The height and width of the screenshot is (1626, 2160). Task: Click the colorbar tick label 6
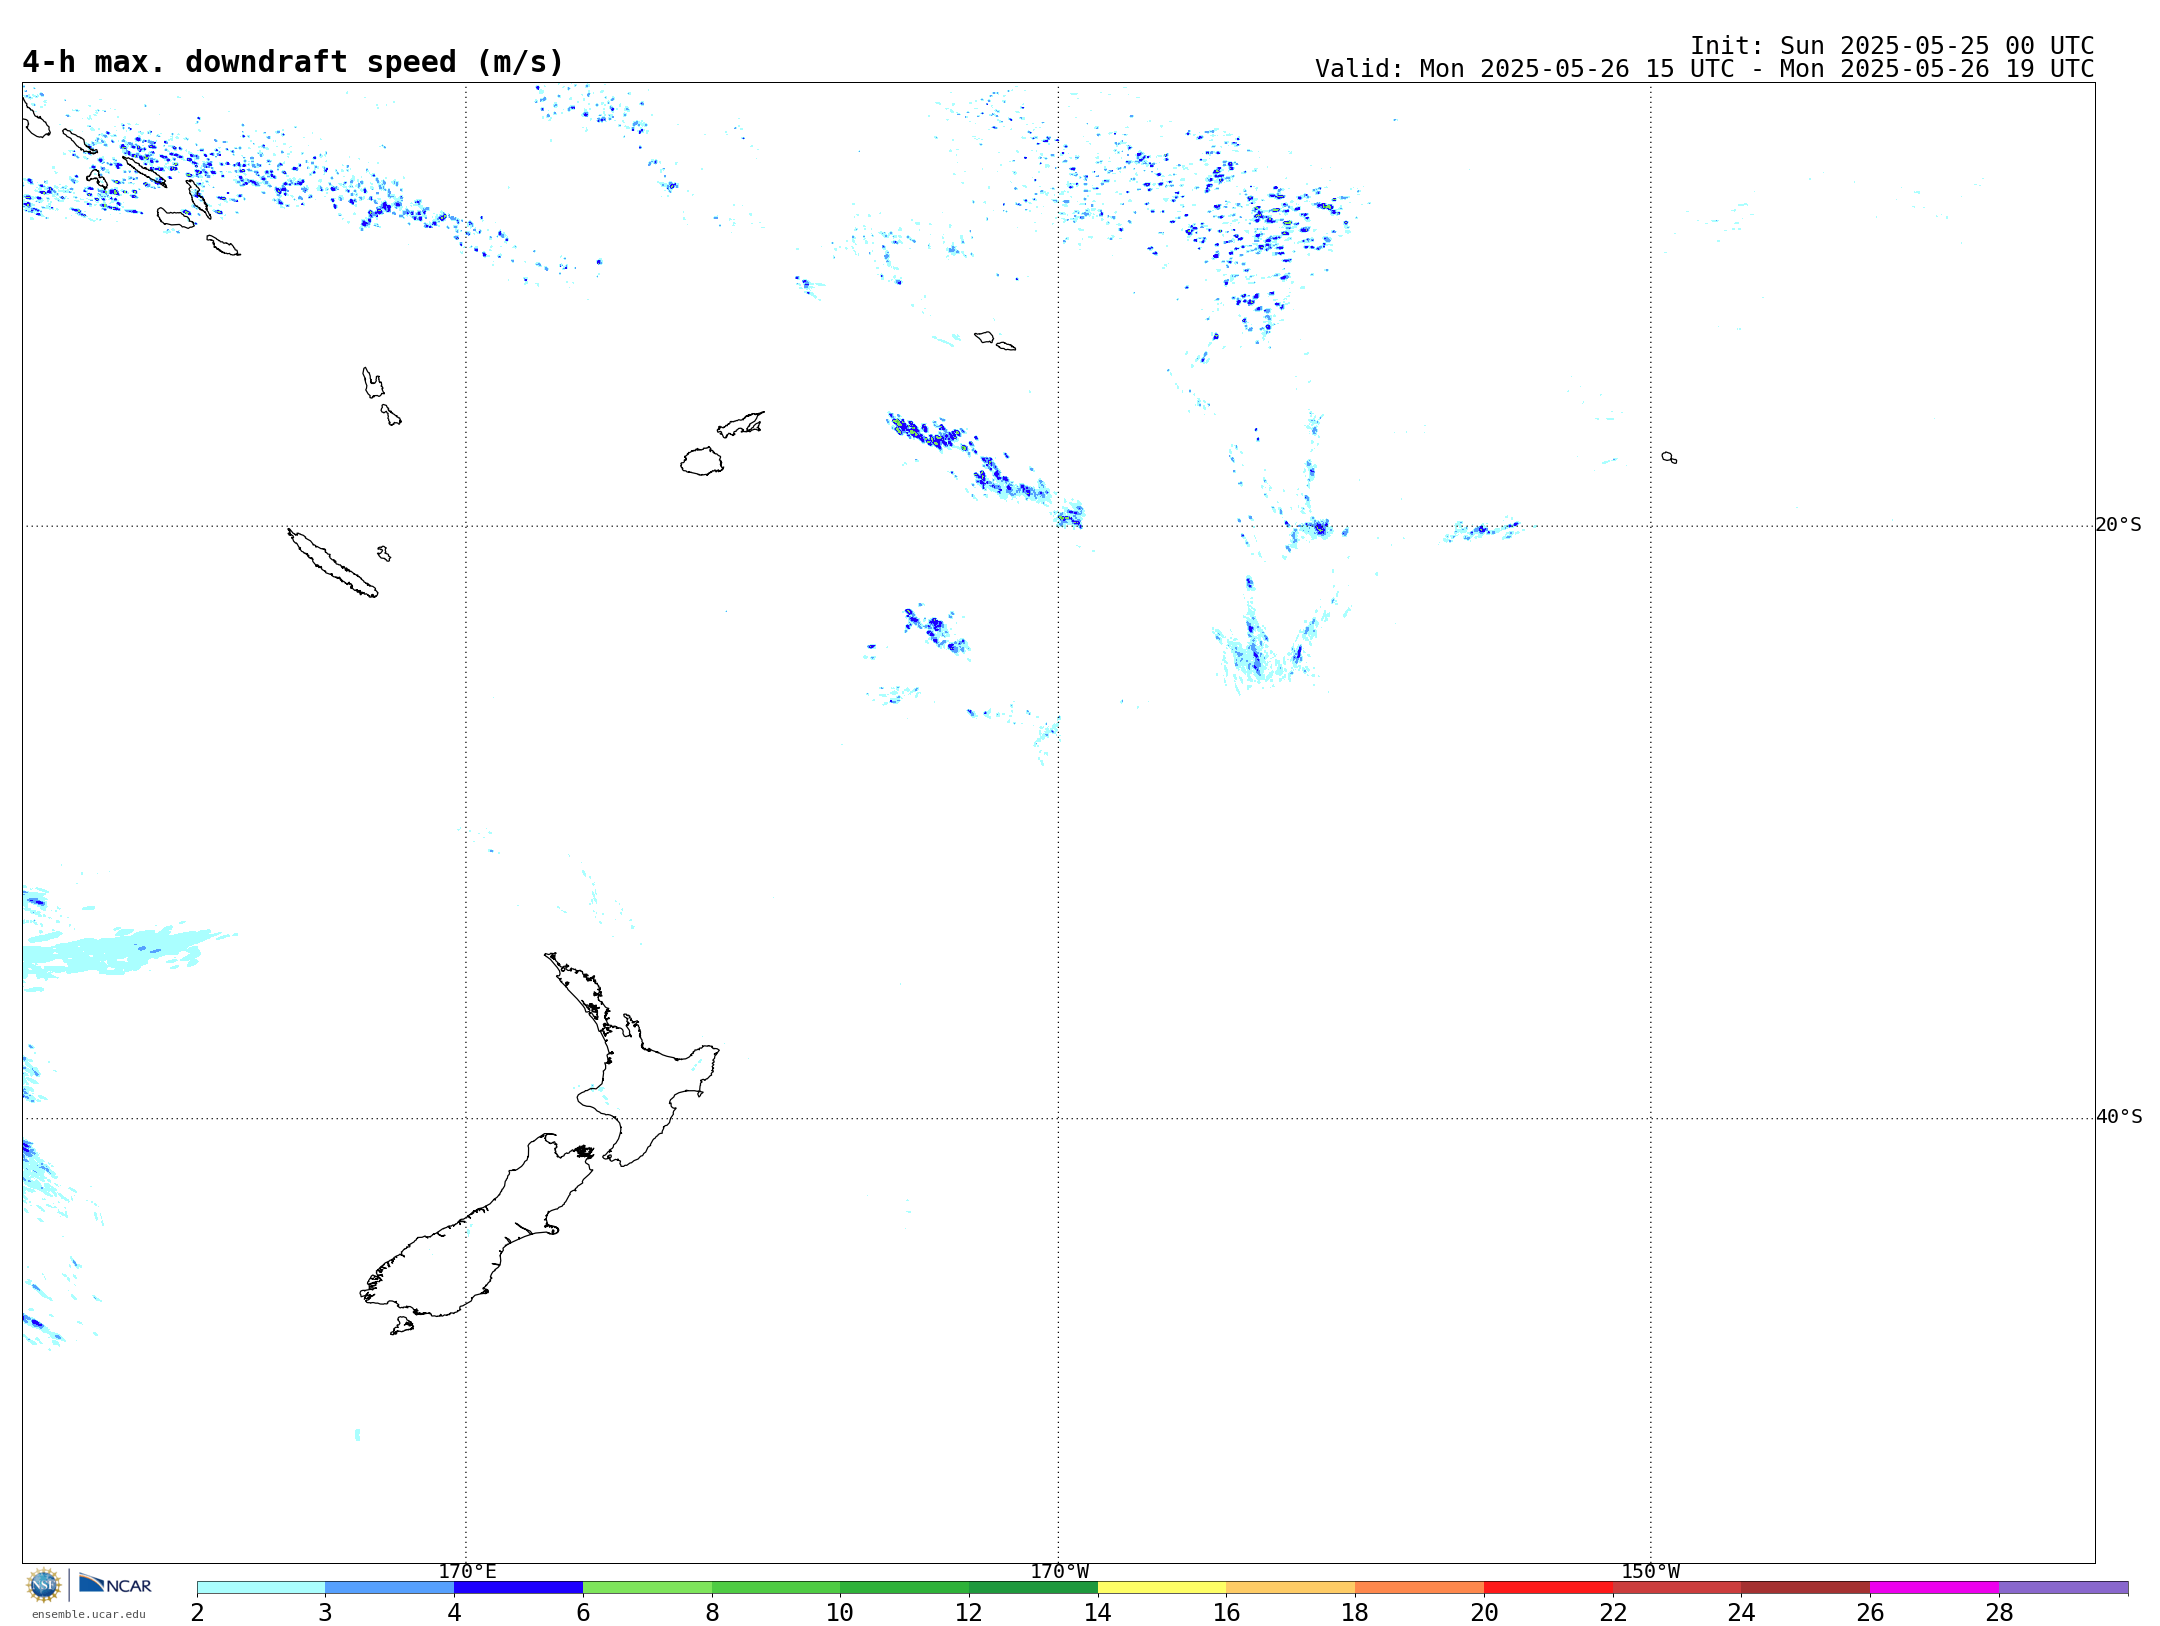click(583, 1613)
